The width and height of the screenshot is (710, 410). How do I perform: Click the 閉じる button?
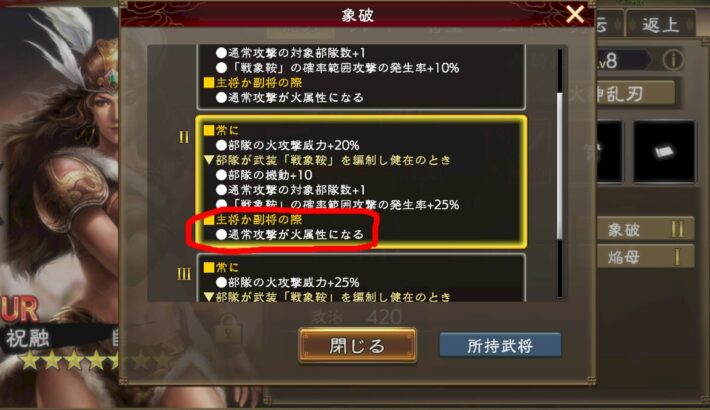pyautogui.click(x=357, y=346)
